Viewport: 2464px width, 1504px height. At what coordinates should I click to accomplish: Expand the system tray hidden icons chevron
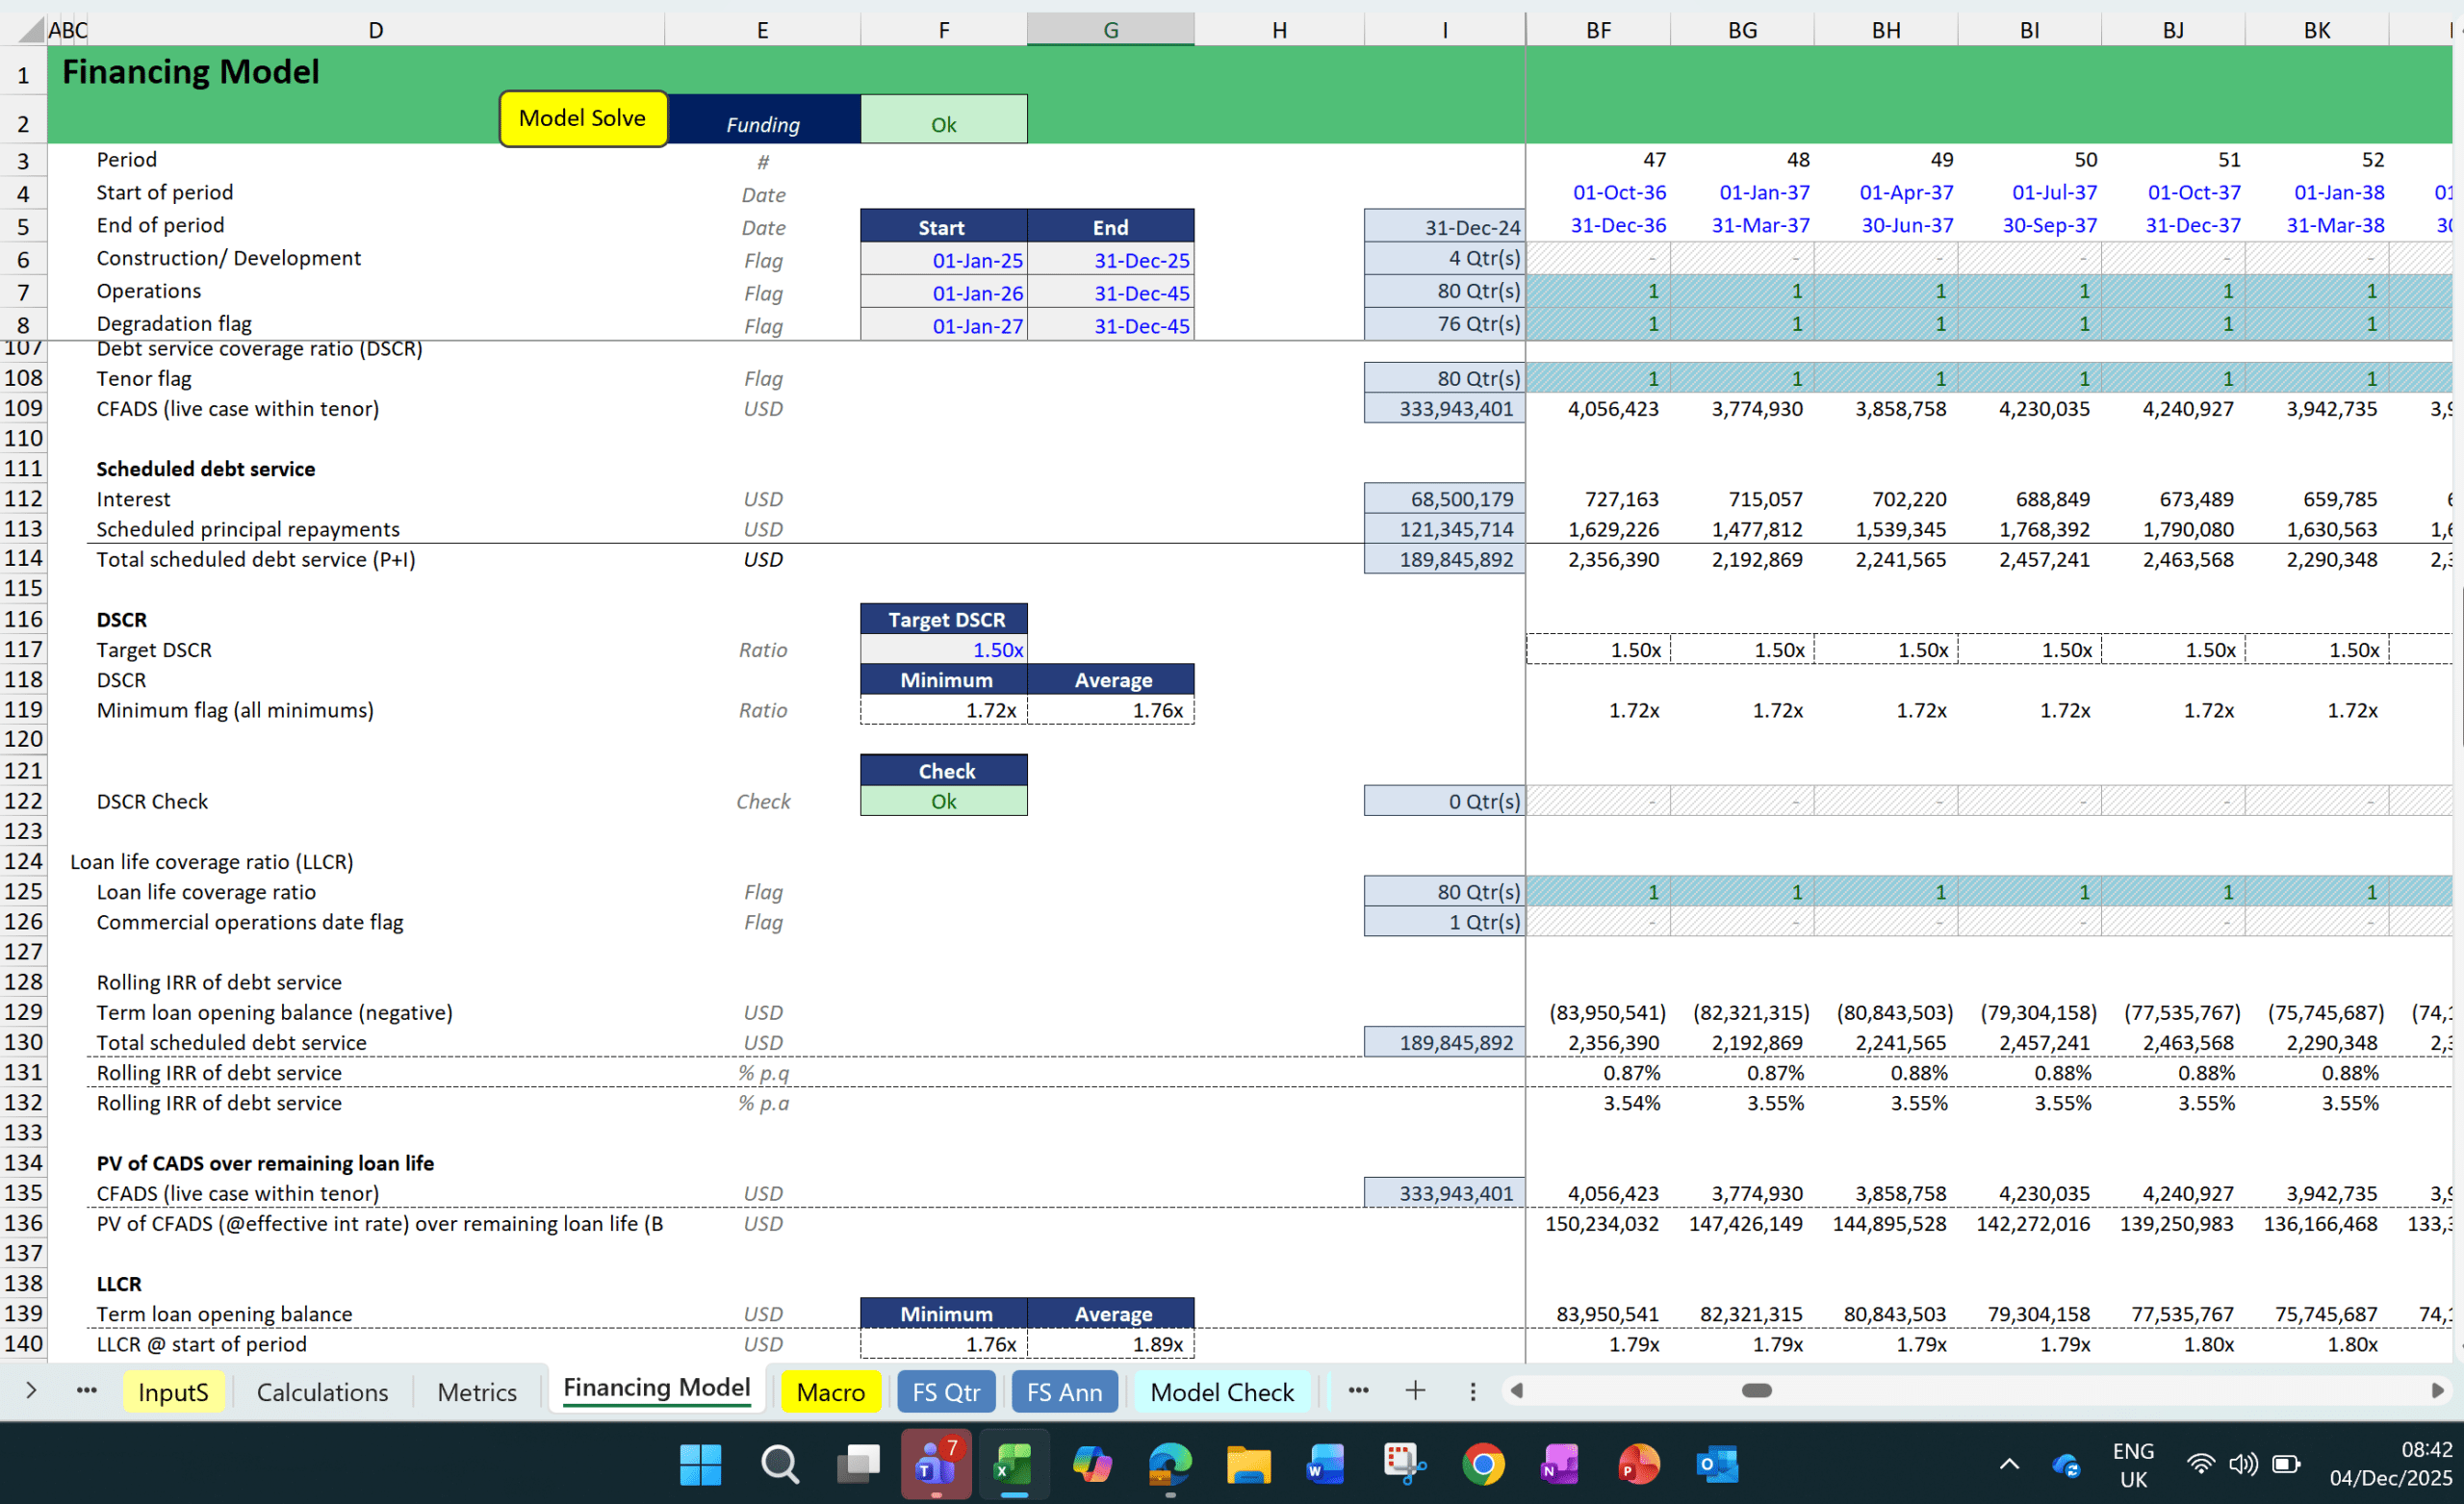(2008, 1465)
